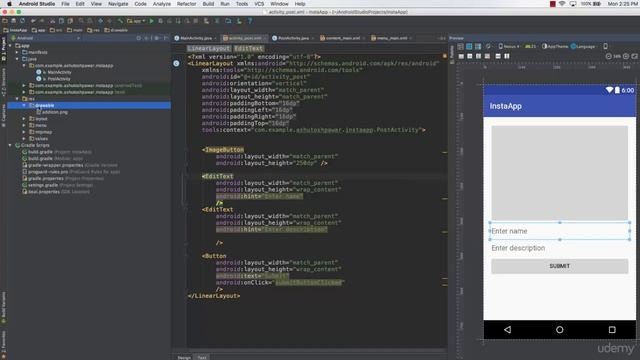Viewport: 640px width, 360px height.
Task: Click the Synchronize icon in main toolbar
Action: pyautogui.click(x=22, y=21)
